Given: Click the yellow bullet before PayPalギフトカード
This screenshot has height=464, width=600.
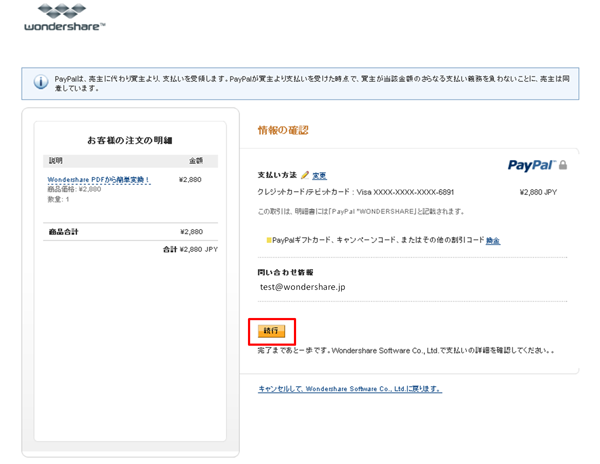Looking at the screenshot, I should point(269,240).
